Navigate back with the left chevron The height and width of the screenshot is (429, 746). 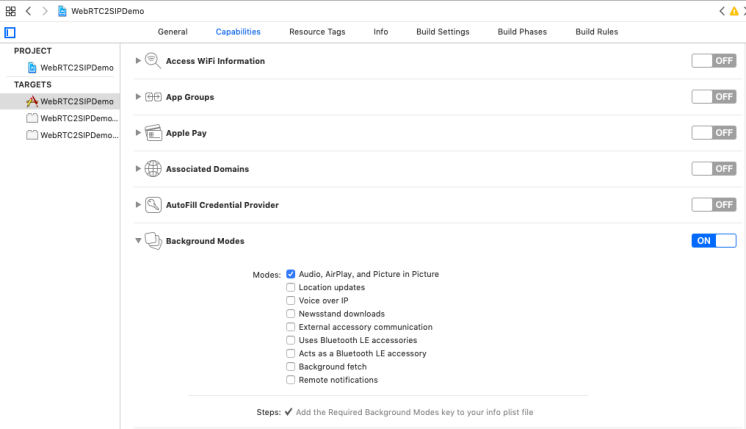coord(29,10)
